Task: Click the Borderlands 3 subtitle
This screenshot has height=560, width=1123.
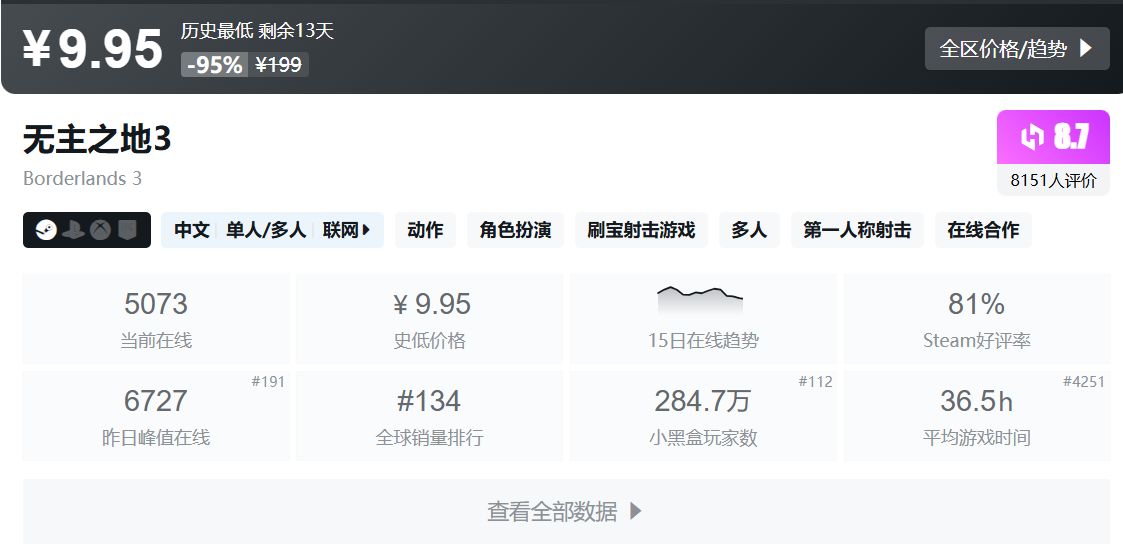Action: click(x=82, y=178)
